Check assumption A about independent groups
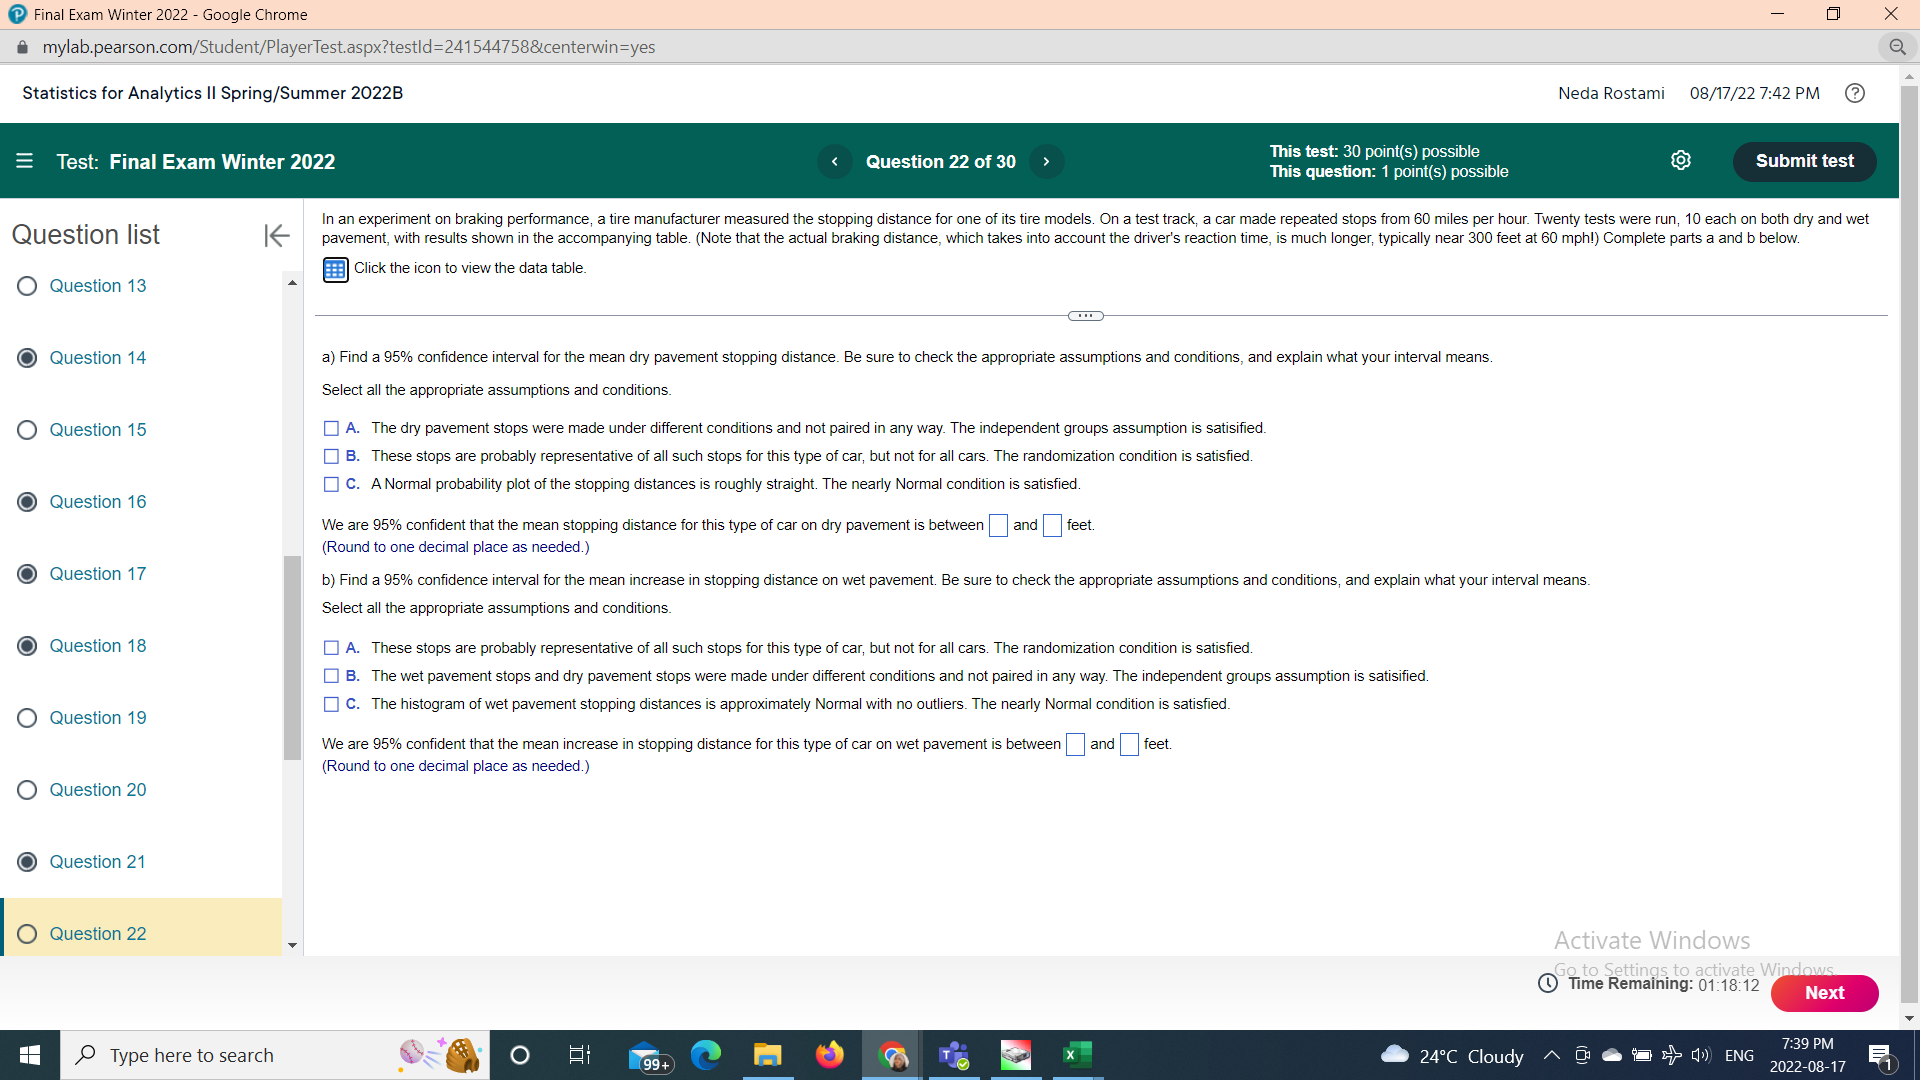 331,428
